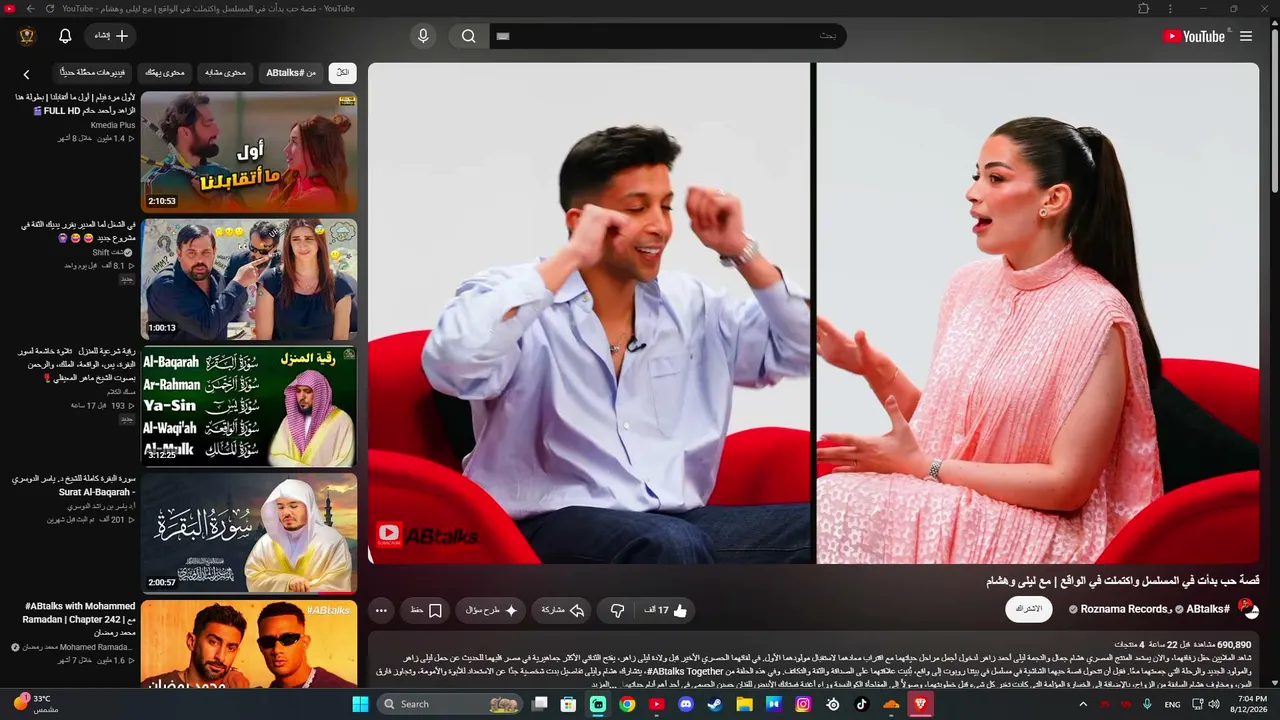Open SoundCloud from the taskbar
Viewport: 1280px width, 720px height.
tap(891, 704)
